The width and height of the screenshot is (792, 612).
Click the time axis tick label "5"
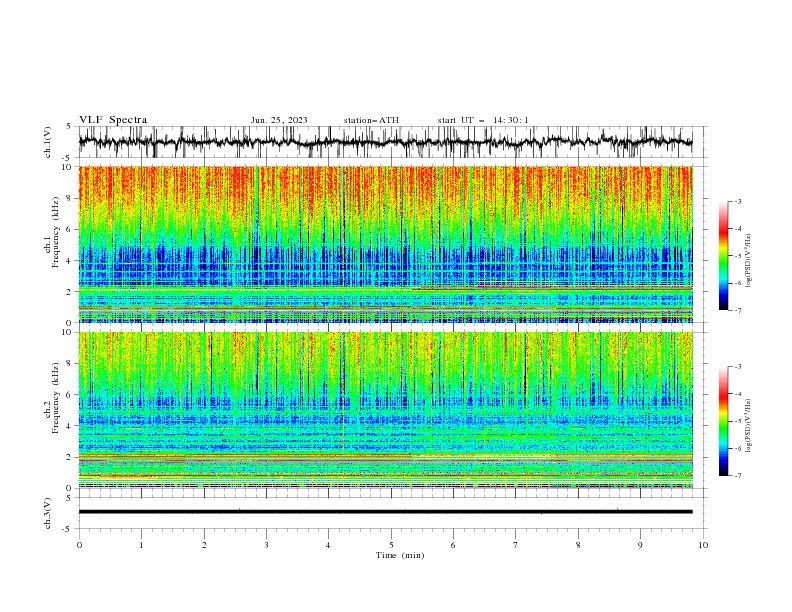point(391,545)
